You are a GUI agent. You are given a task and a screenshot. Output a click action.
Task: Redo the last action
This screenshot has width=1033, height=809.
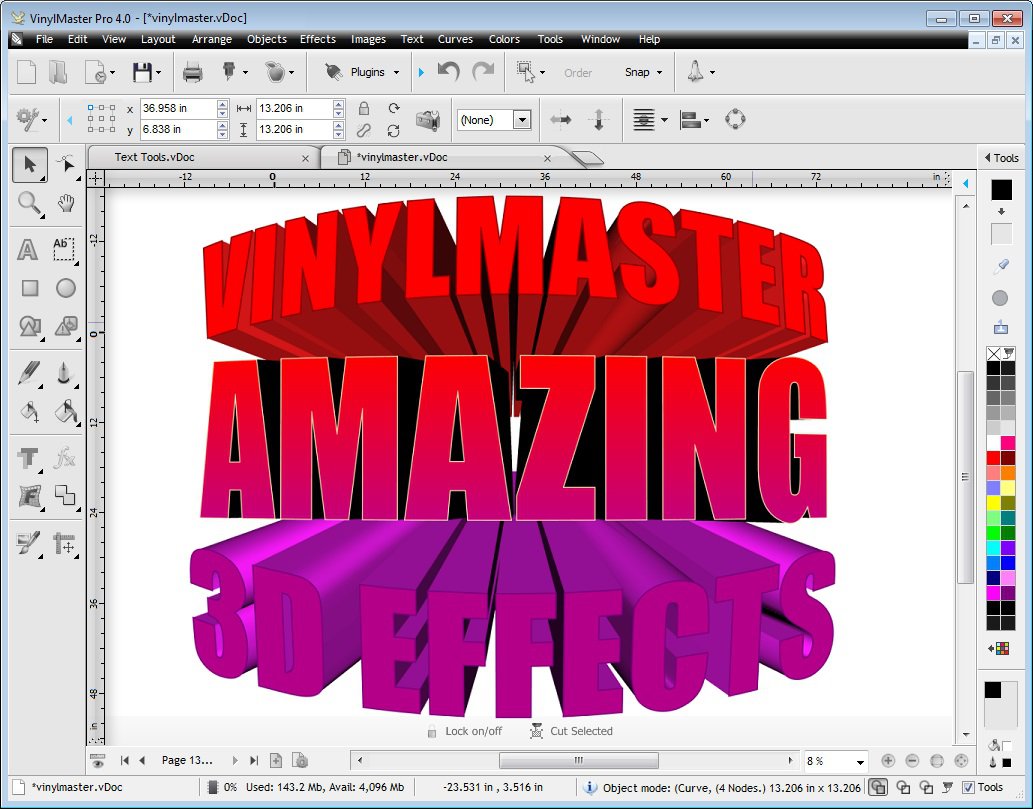(x=484, y=71)
